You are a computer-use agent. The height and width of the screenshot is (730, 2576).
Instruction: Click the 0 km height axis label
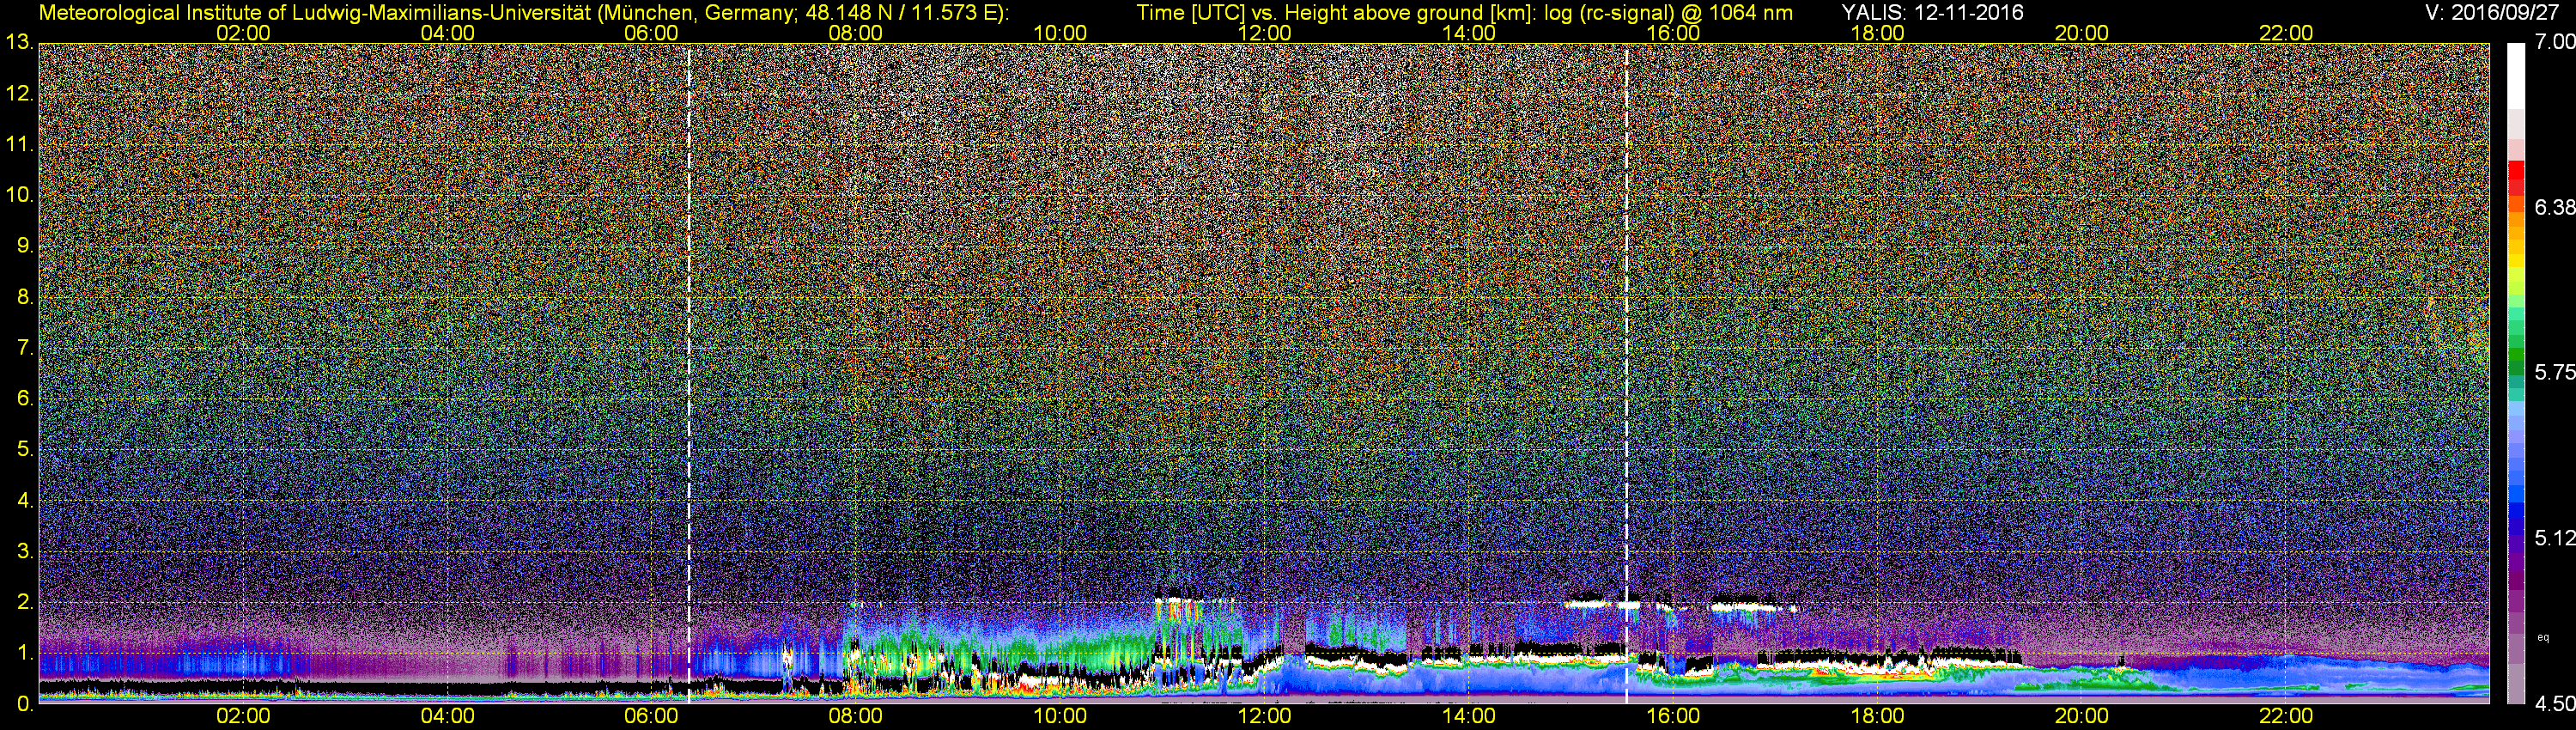pyautogui.click(x=25, y=704)
